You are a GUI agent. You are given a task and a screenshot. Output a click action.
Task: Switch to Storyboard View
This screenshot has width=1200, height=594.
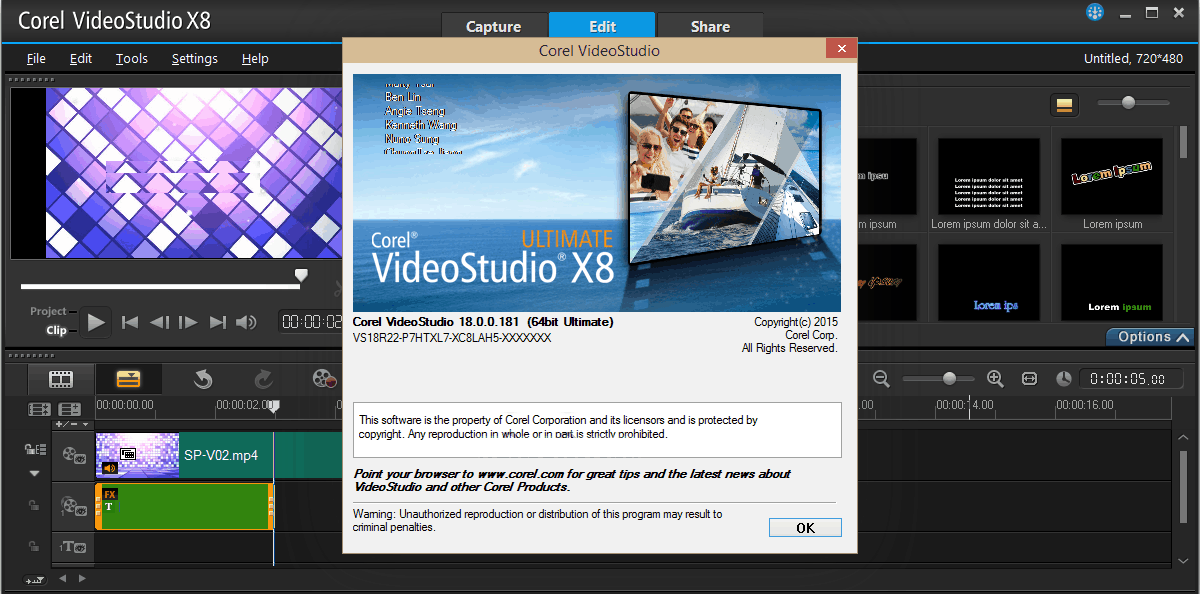(62, 379)
